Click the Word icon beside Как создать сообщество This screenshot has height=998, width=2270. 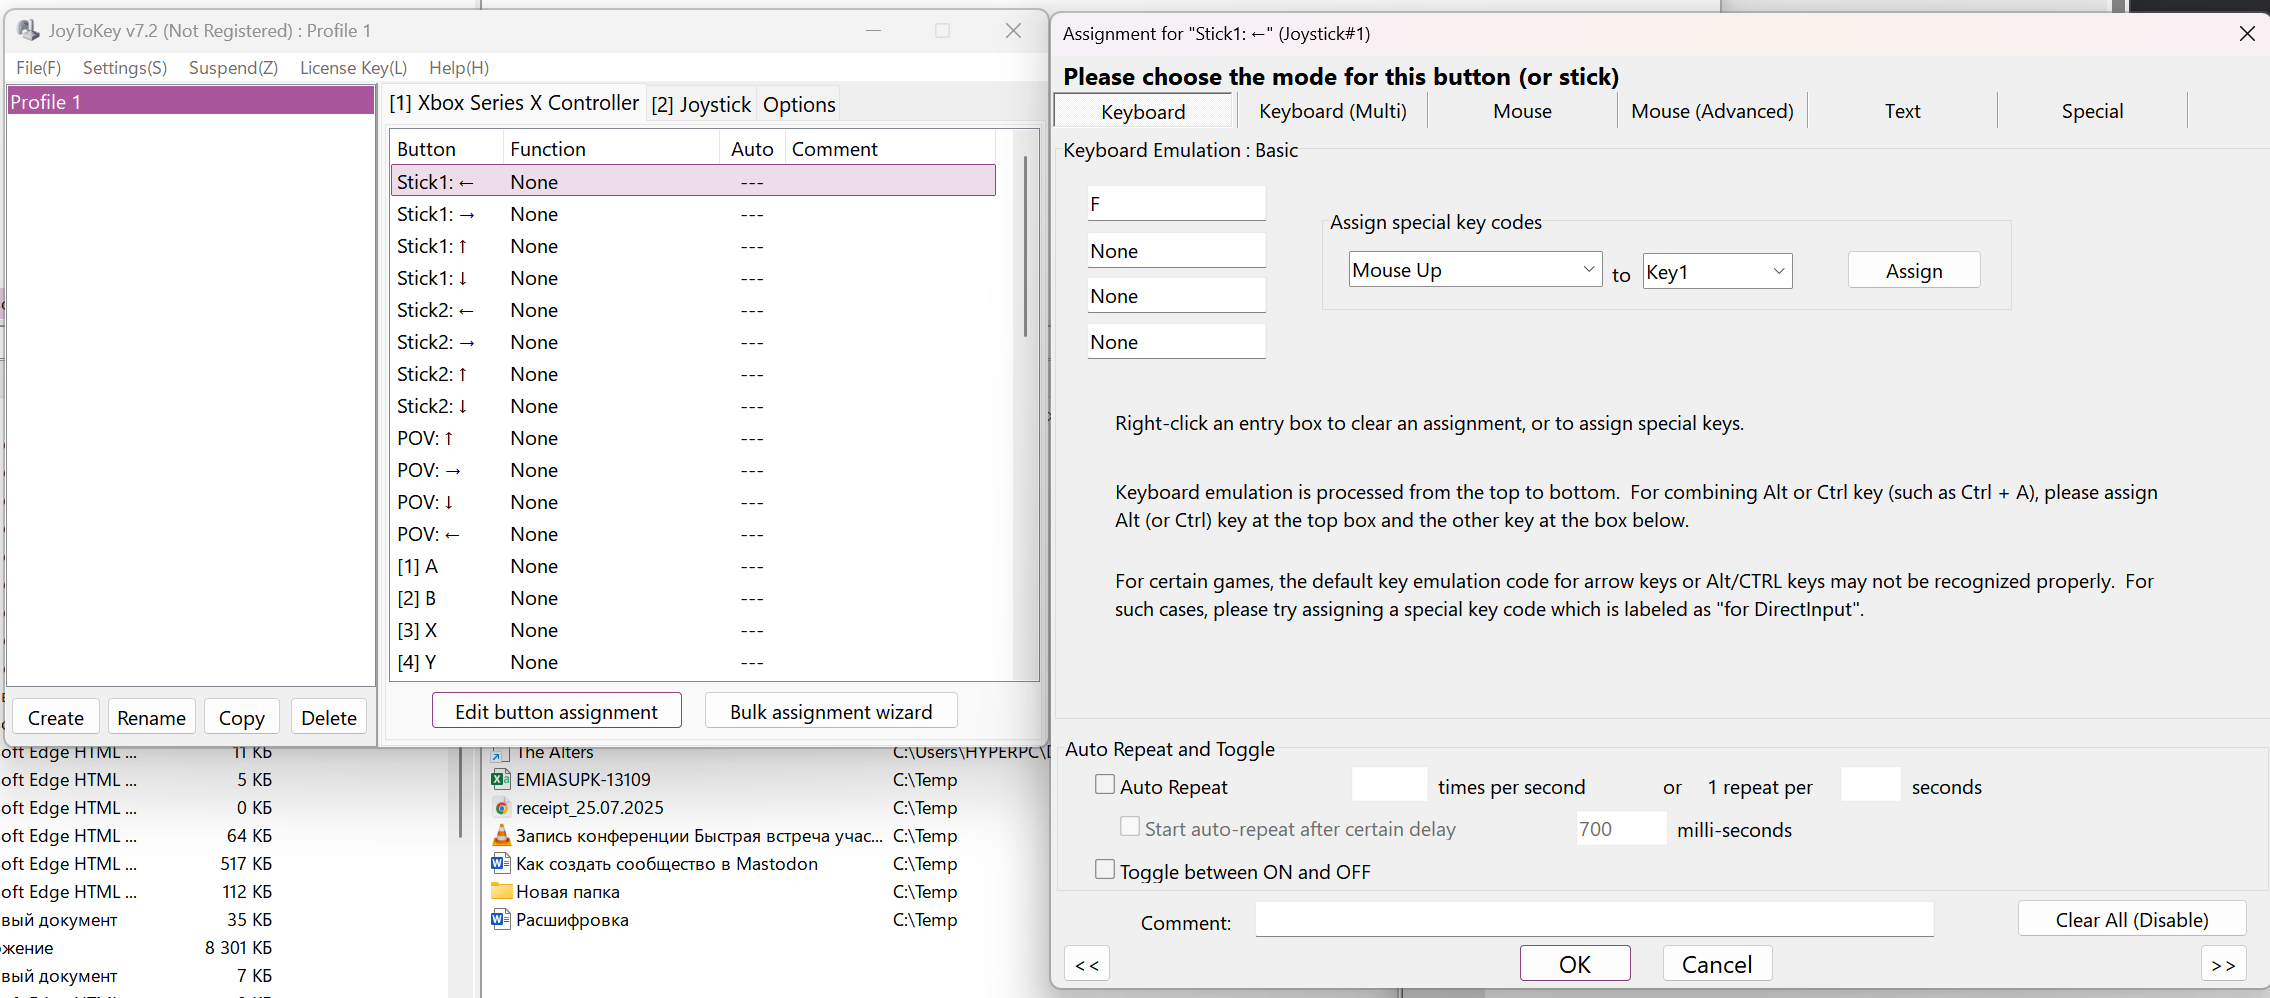click(x=501, y=863)
